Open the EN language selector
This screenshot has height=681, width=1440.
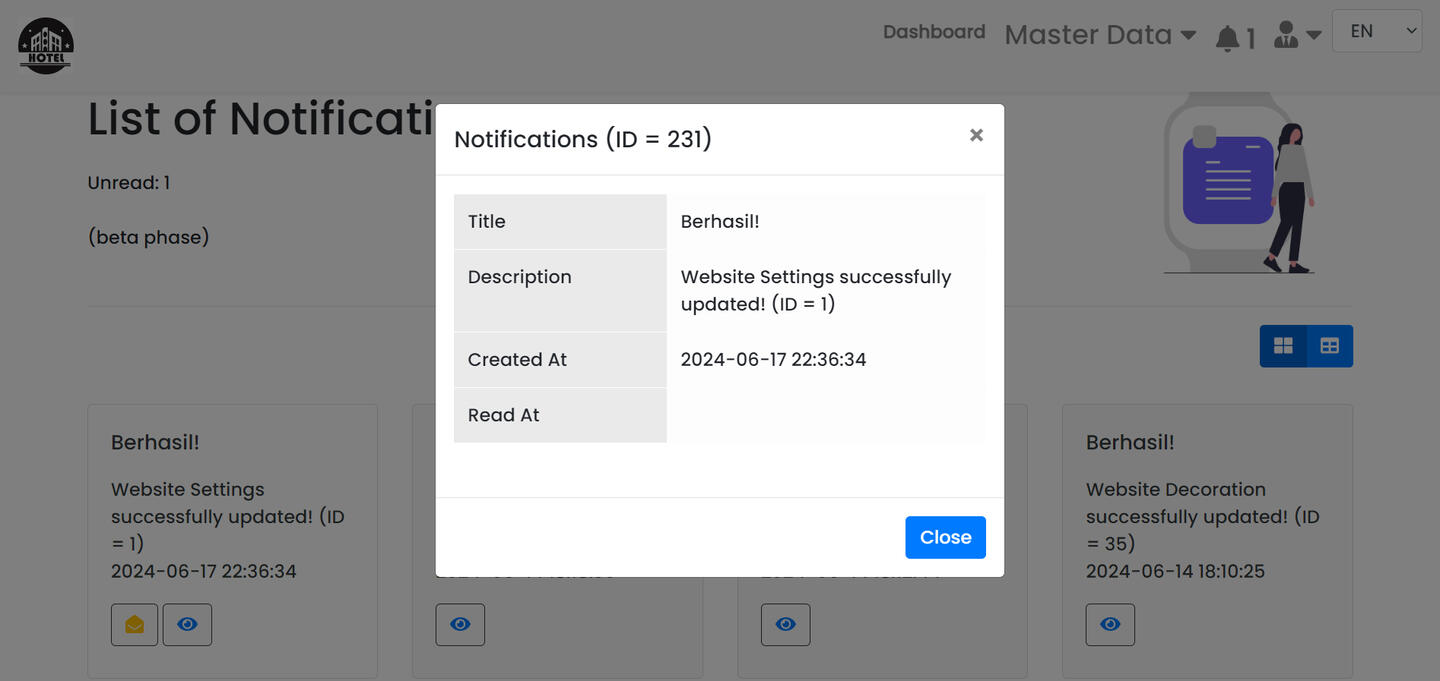[x=1376, y=31]
